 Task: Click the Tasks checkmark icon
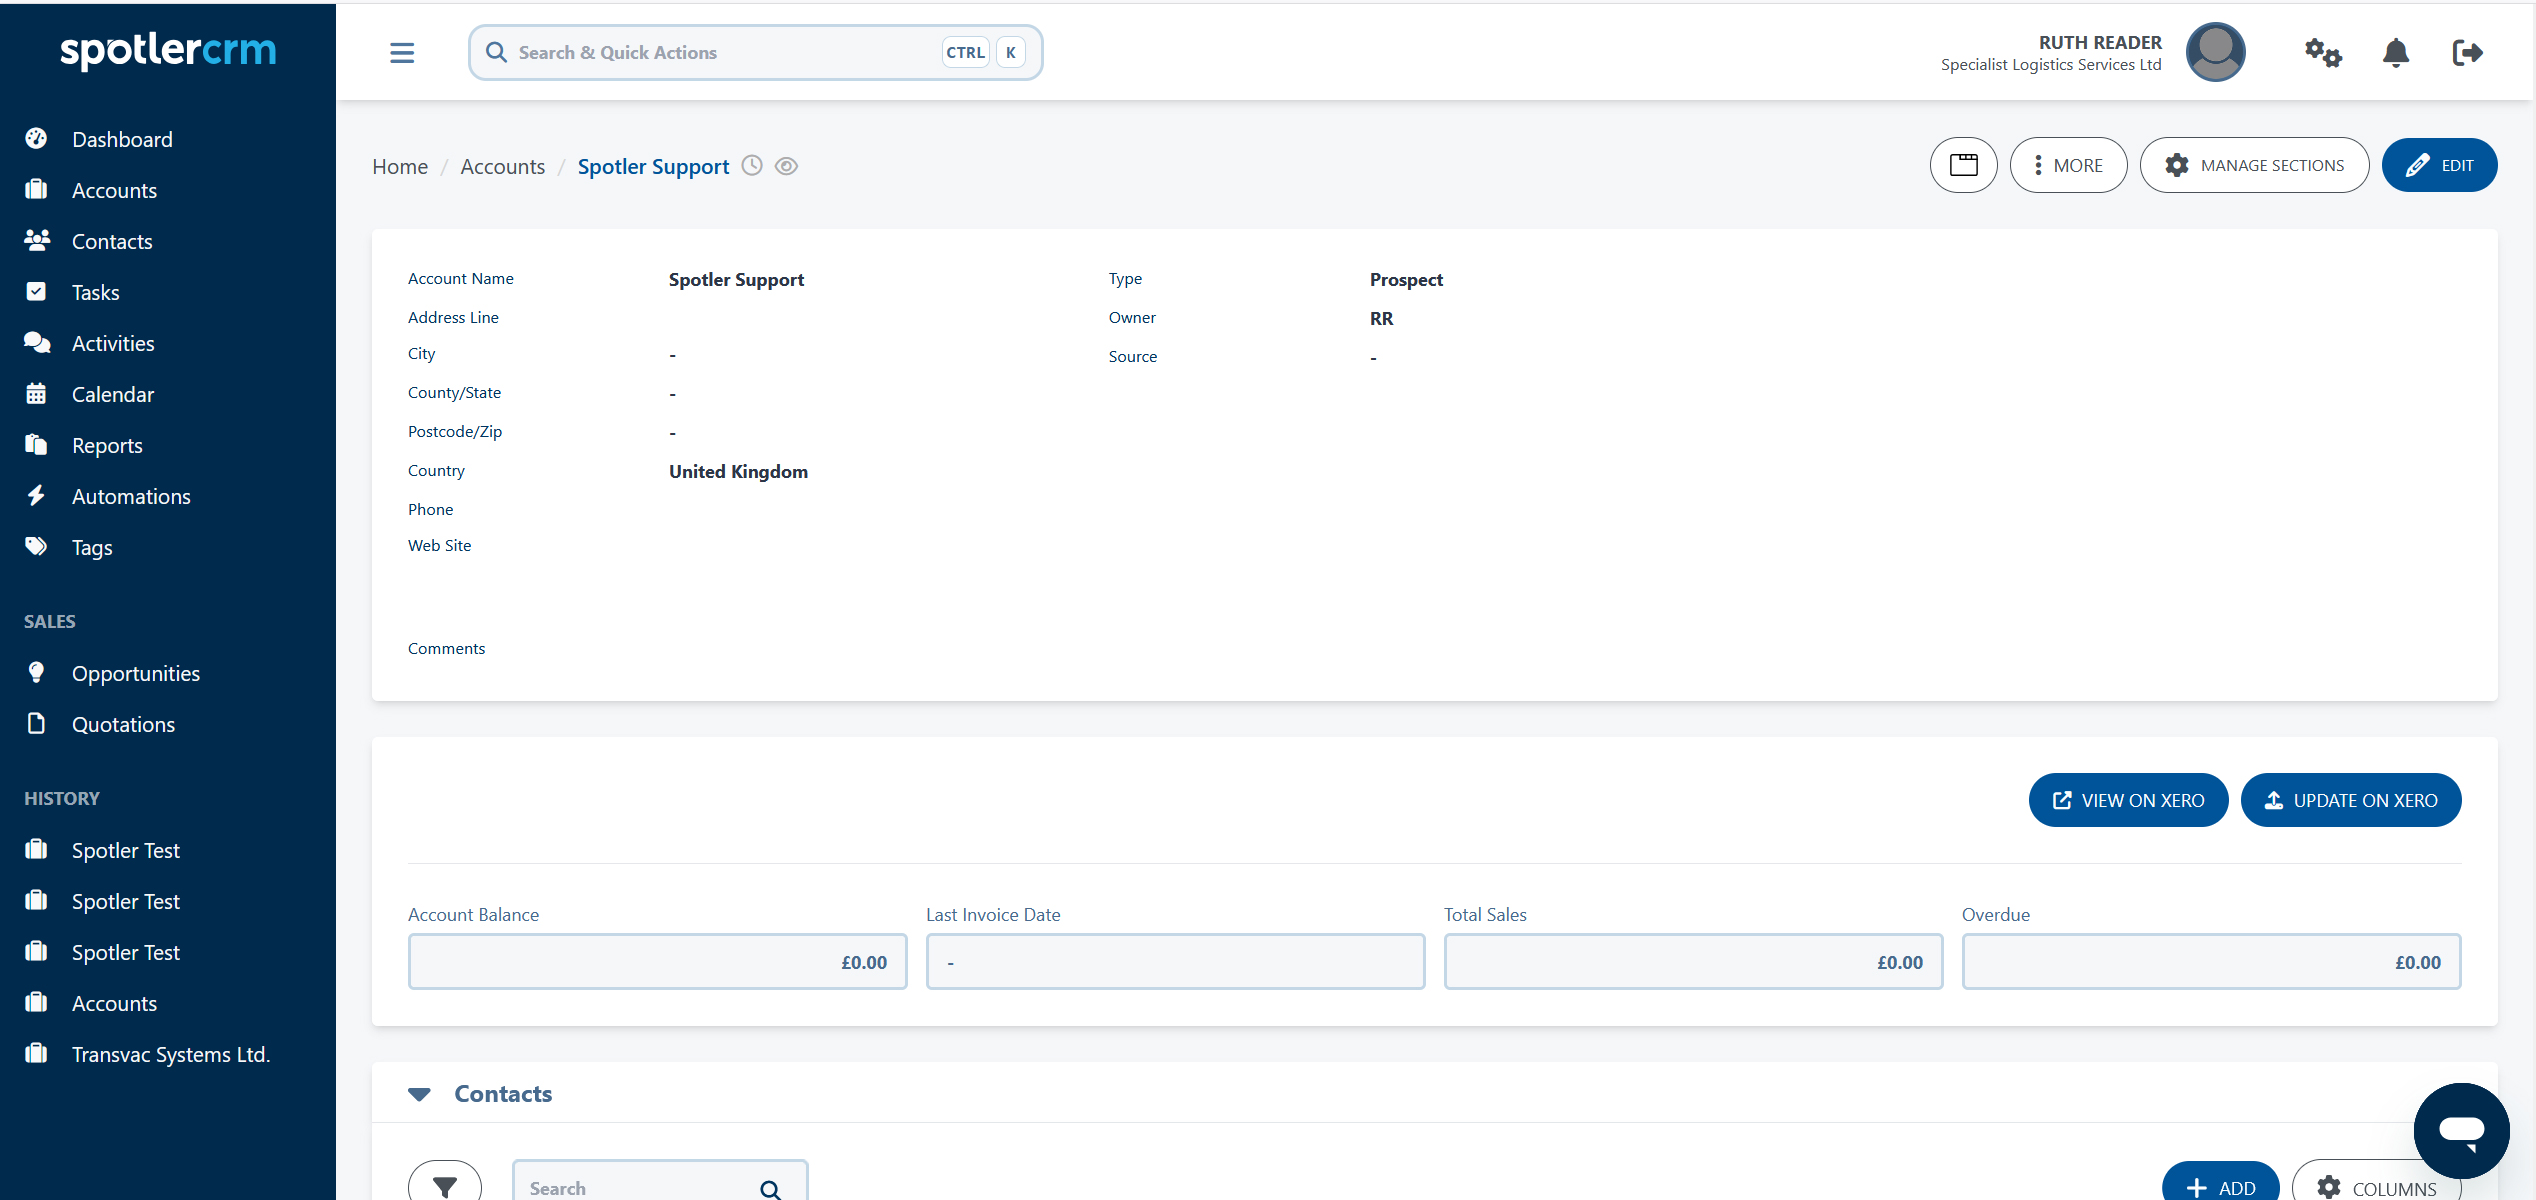point(36,291)
